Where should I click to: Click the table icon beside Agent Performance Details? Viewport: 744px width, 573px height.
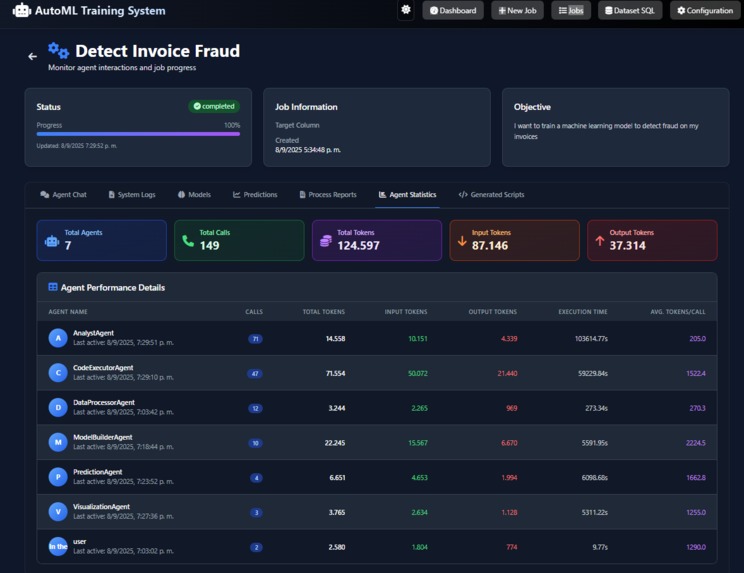53,287
